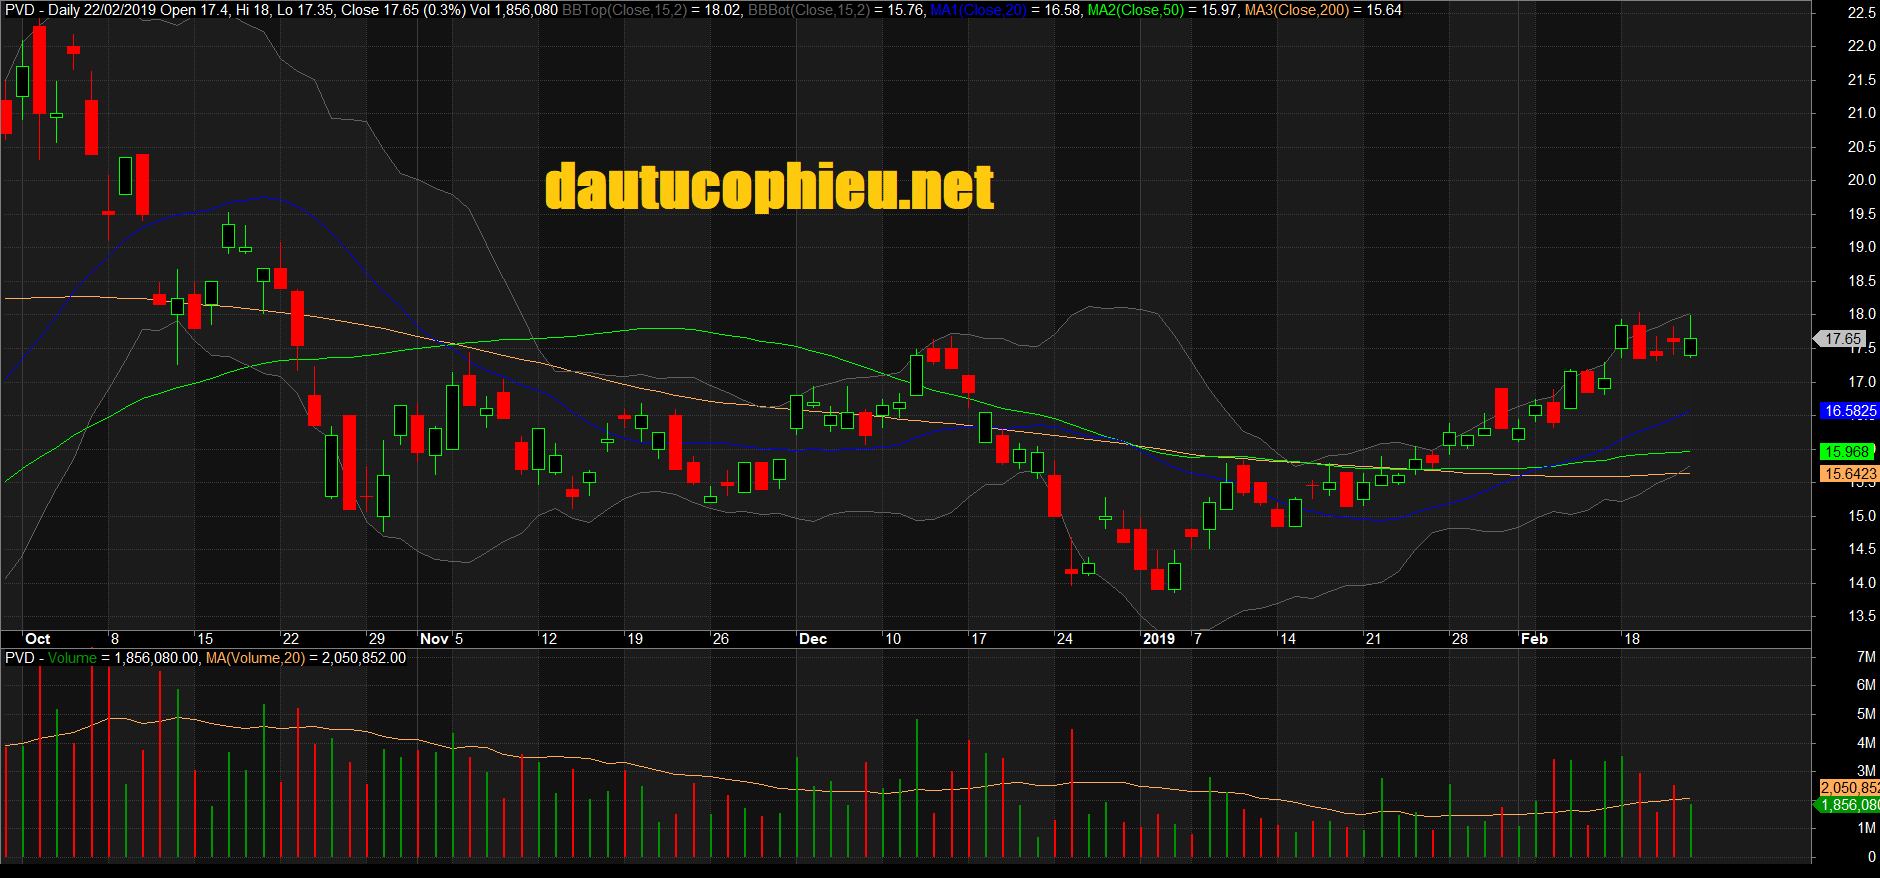Click the BBTop(Close,15,2) indicator label
Screen dimensions: 1880x878
(x=624, y=10)
